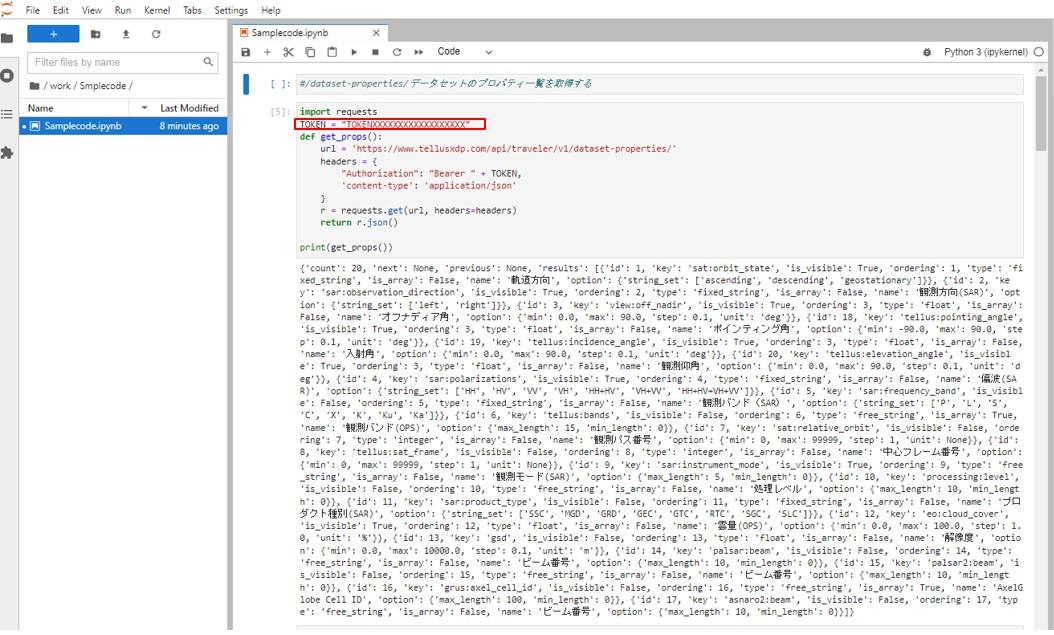This screenshot has width=1054, height=635.
Task: Open the File menu
Action: tap(32, 10)
